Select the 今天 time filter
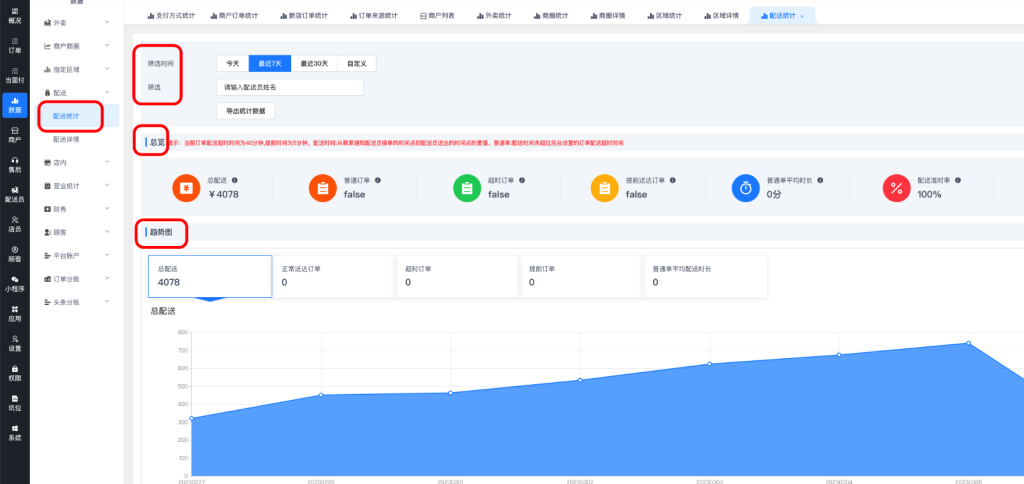Screen dimensions: 1024x484 tap(232, 63)
